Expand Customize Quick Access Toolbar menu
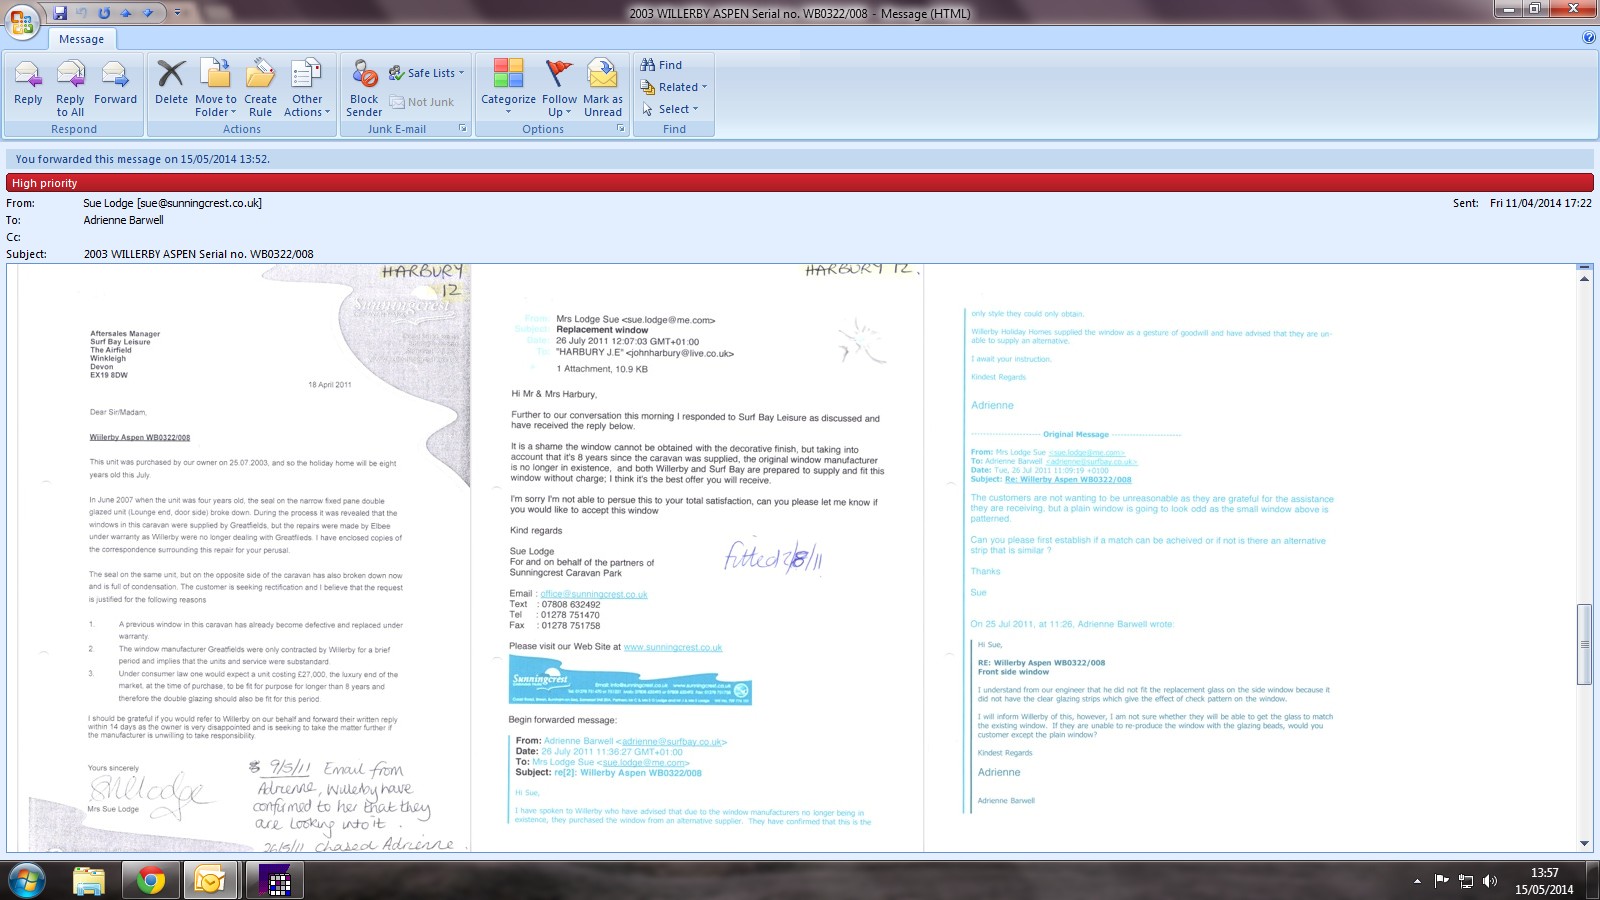 tap(177, 13)
